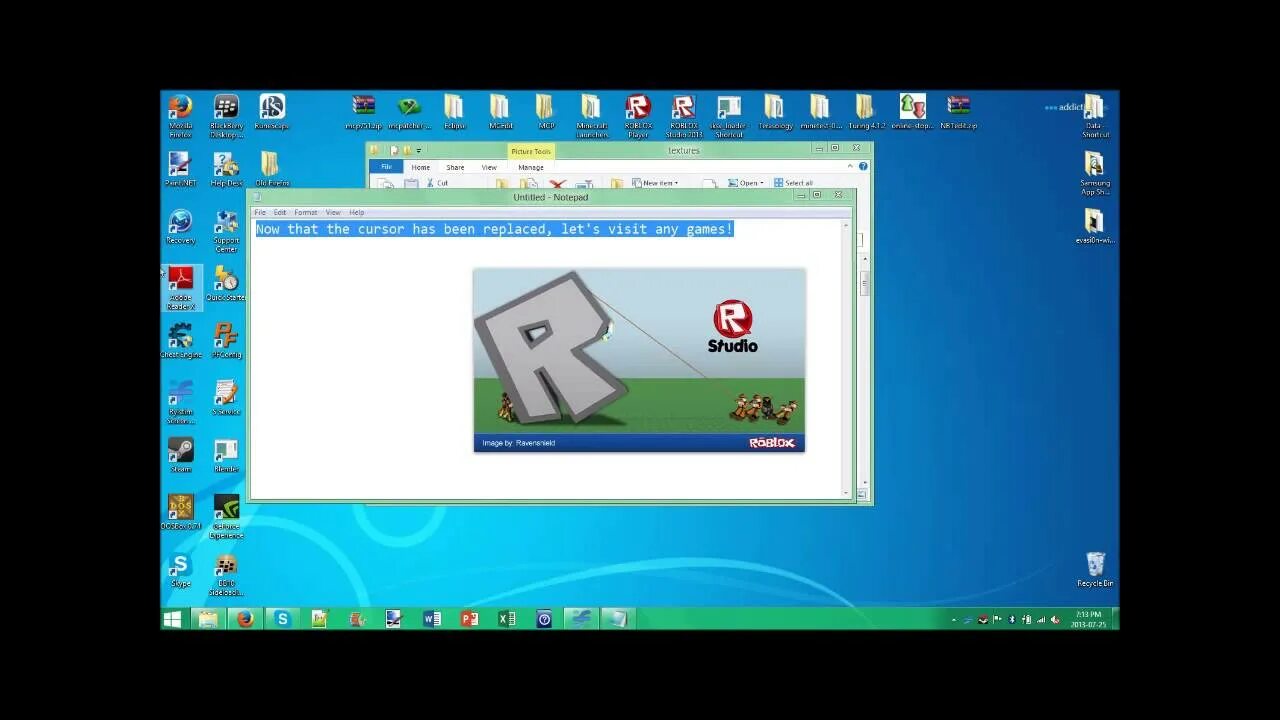Open the Help Desk desktop icon
The image size is (1280, 720).
[226, 169]
